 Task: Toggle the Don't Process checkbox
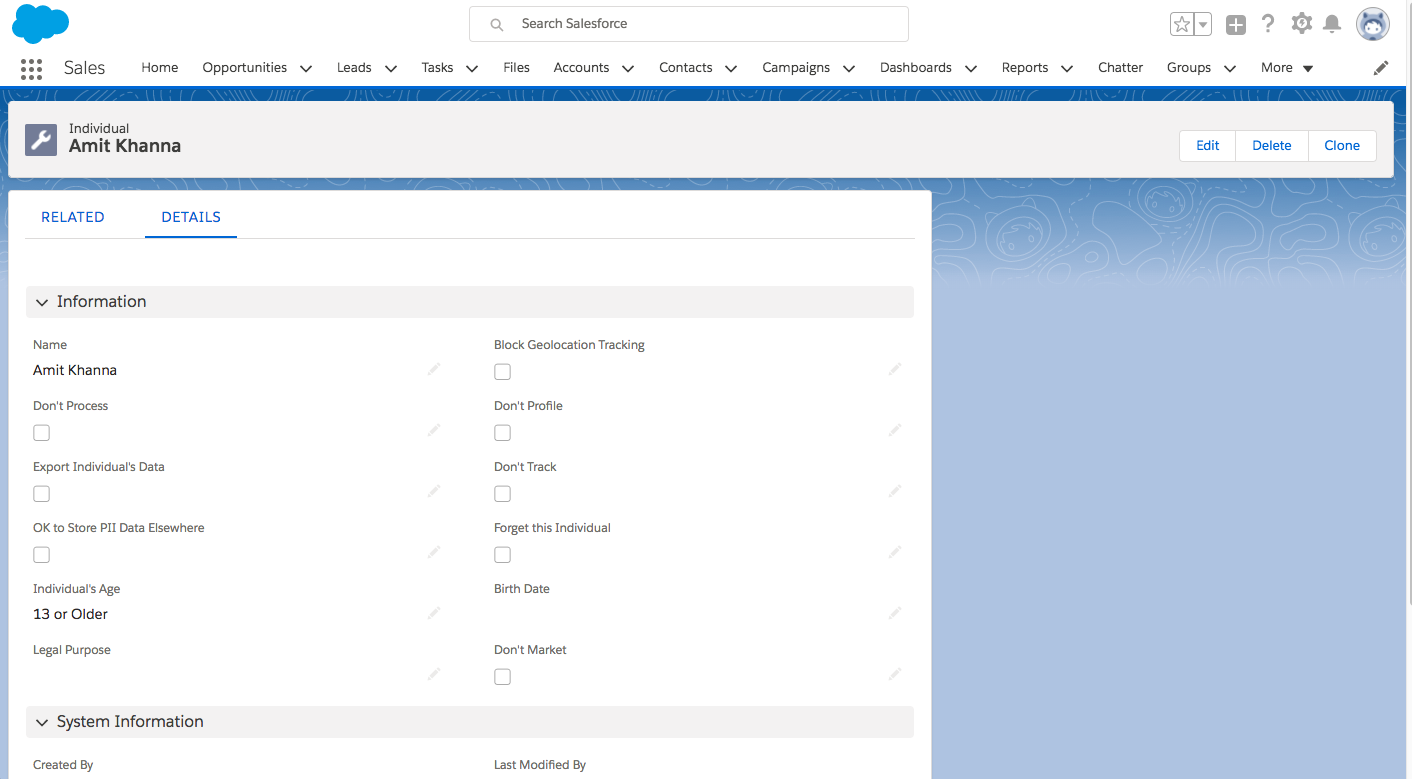tap(41, 433)
